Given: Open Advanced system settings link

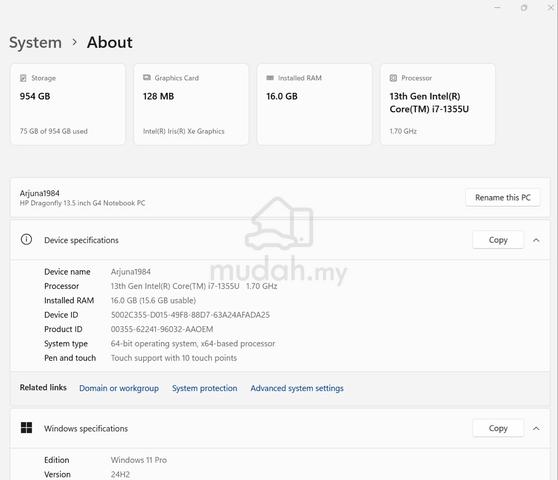Looking at the screenshot, I should (297, 388).
